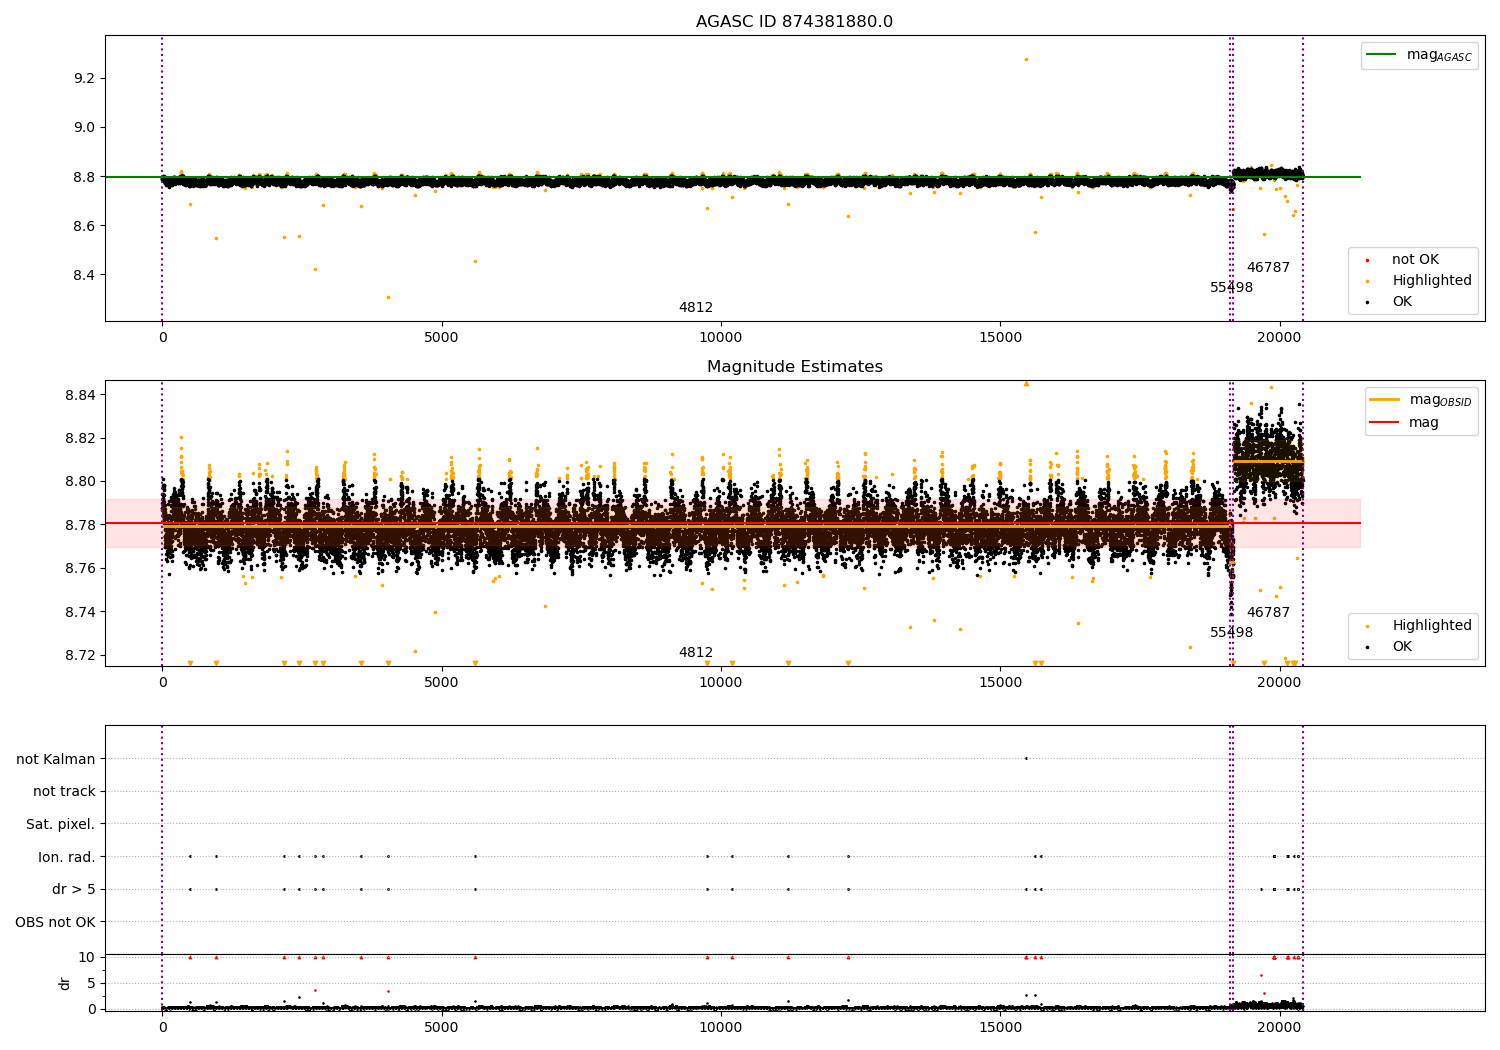Viewport: 1500px width, 1050px height.
Task: Click the black 'OK' legend marker in top plot
Action: pos(1367,302)
